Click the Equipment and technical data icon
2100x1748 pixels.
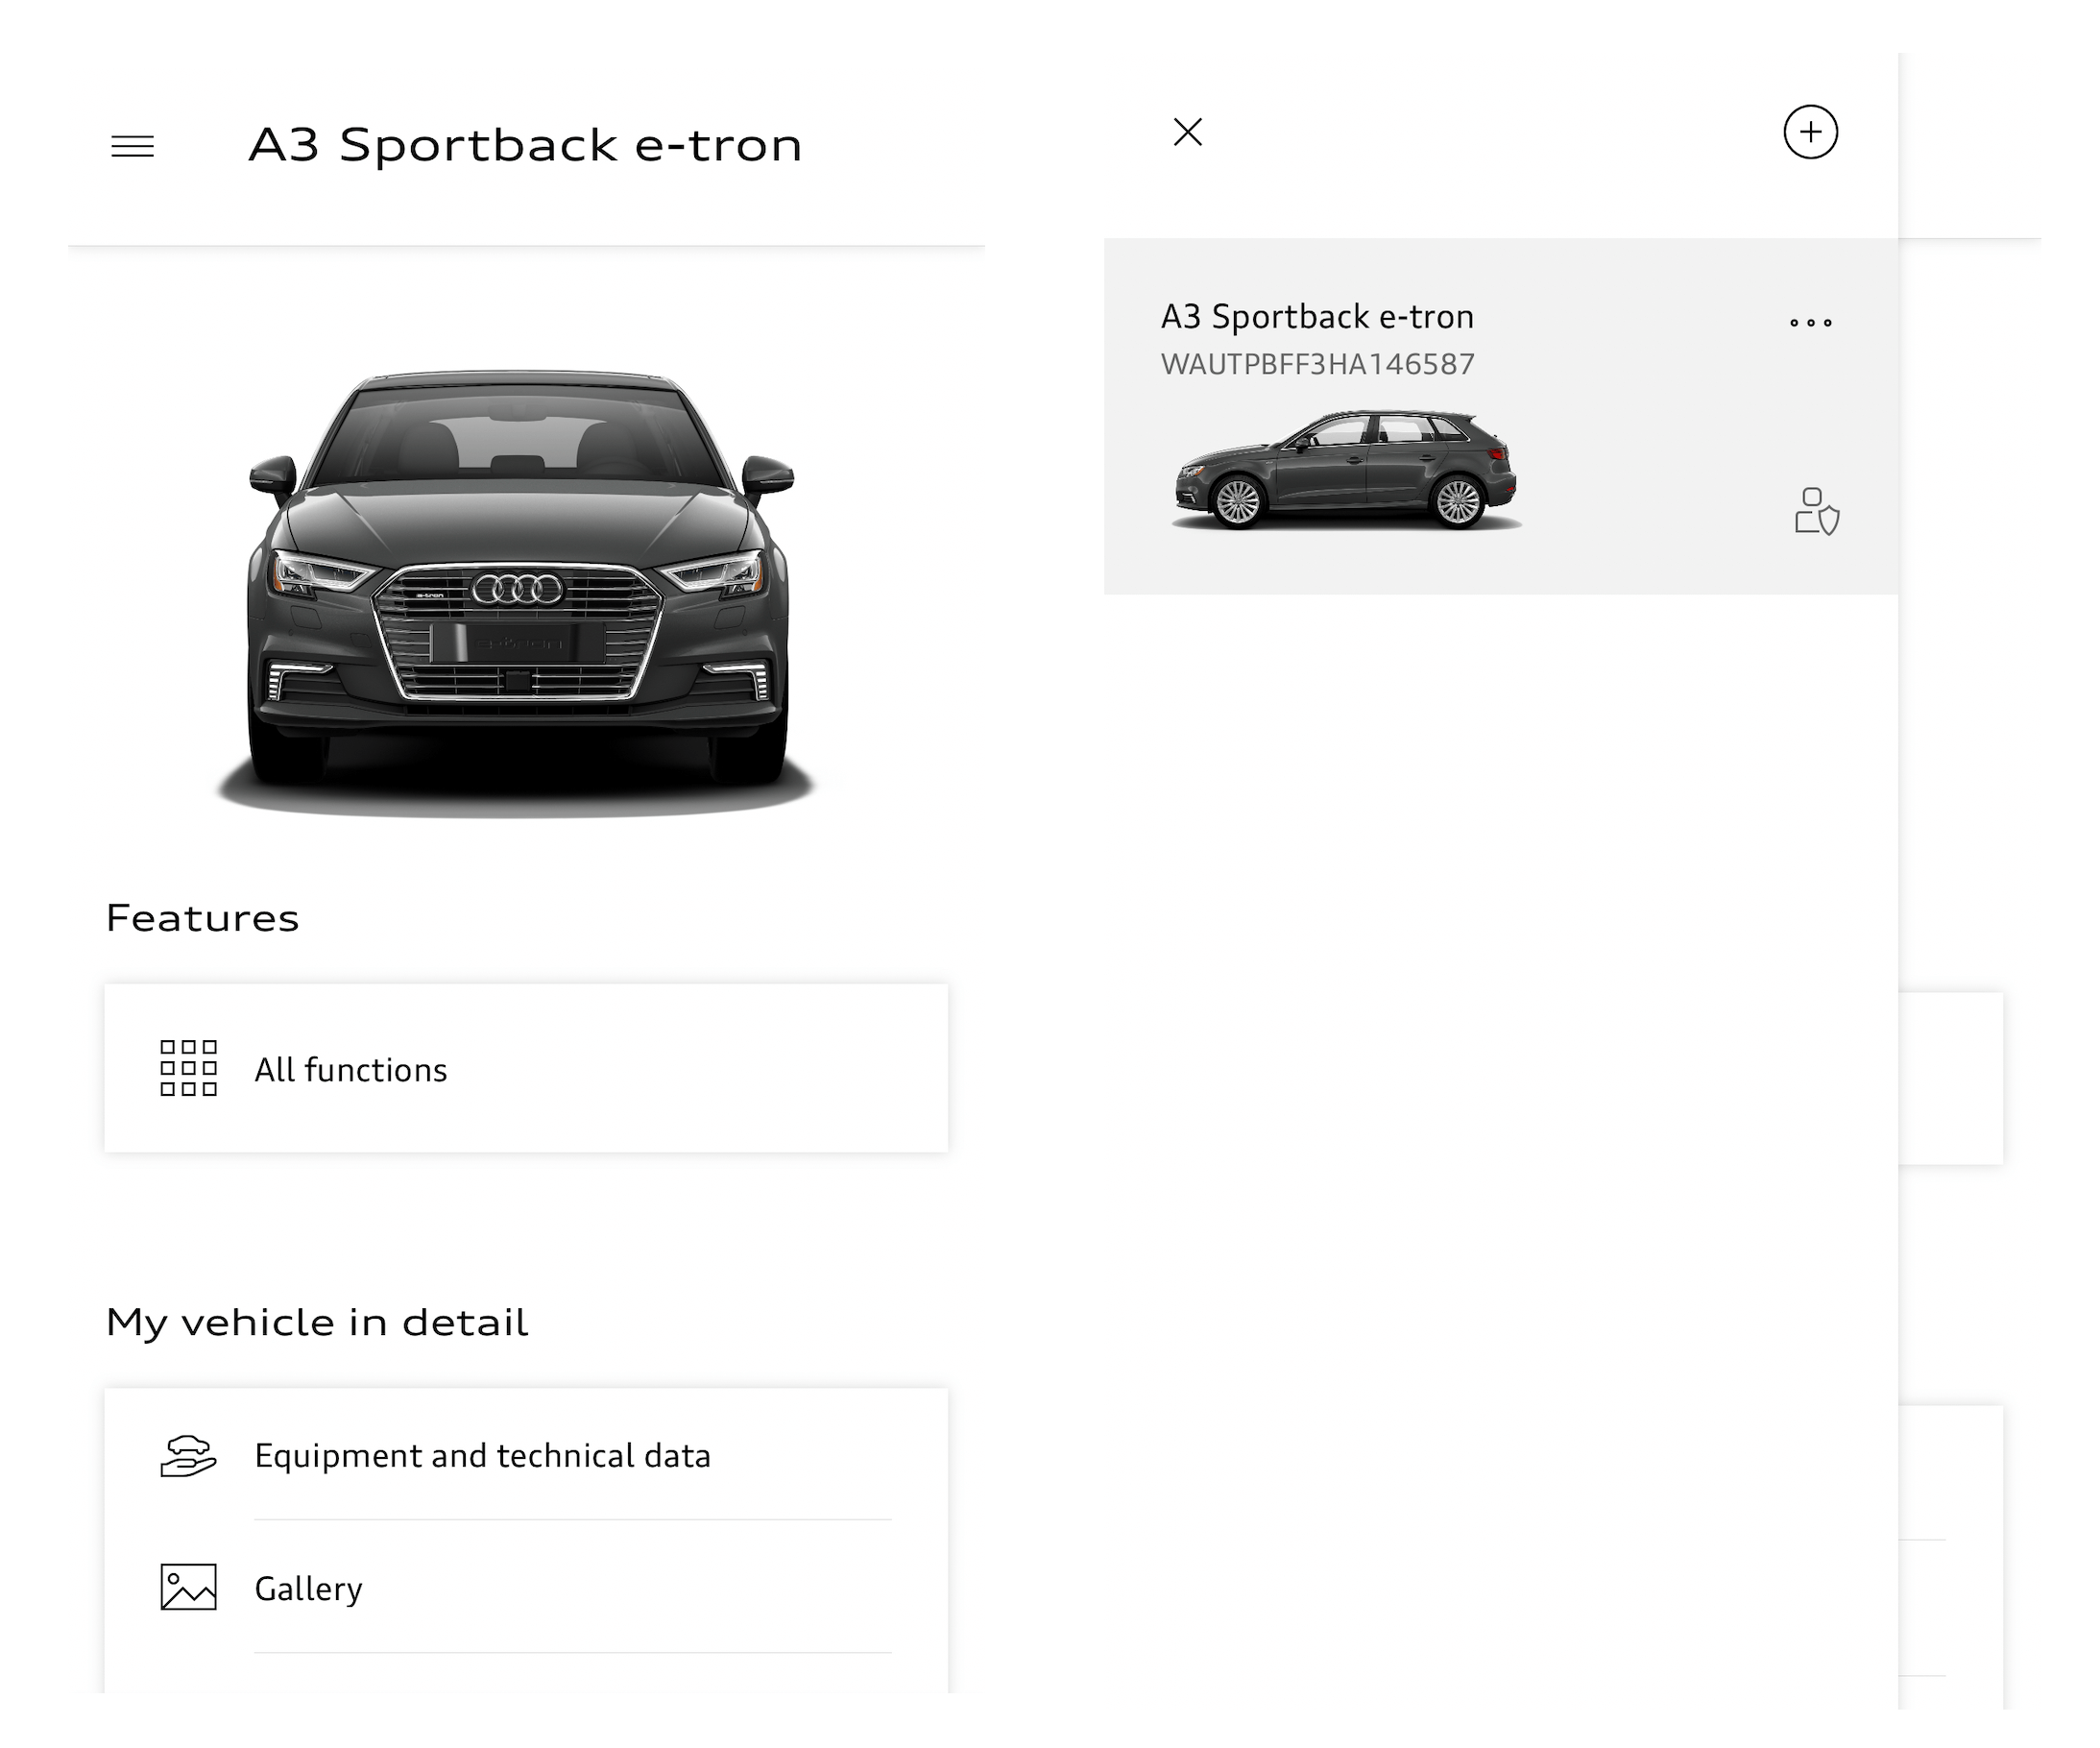(188, 1456)
